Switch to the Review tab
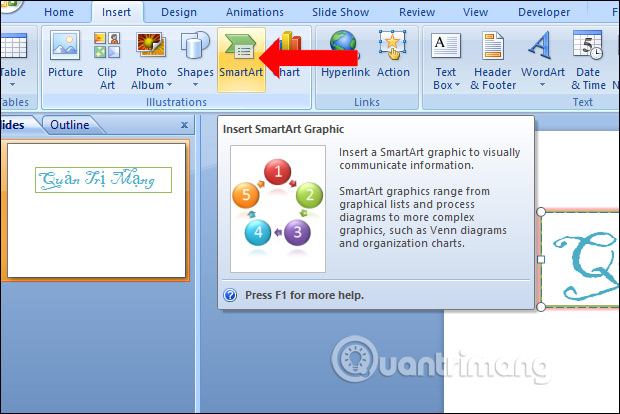 [417, 12]
